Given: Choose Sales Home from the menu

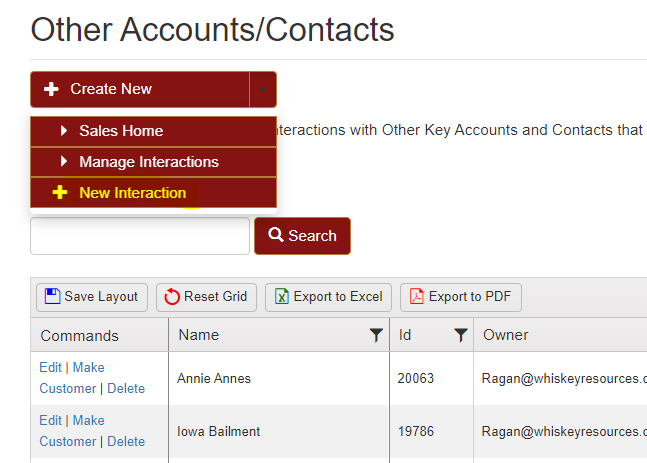Looking at the screenshot, I should (x=153, y=131).
